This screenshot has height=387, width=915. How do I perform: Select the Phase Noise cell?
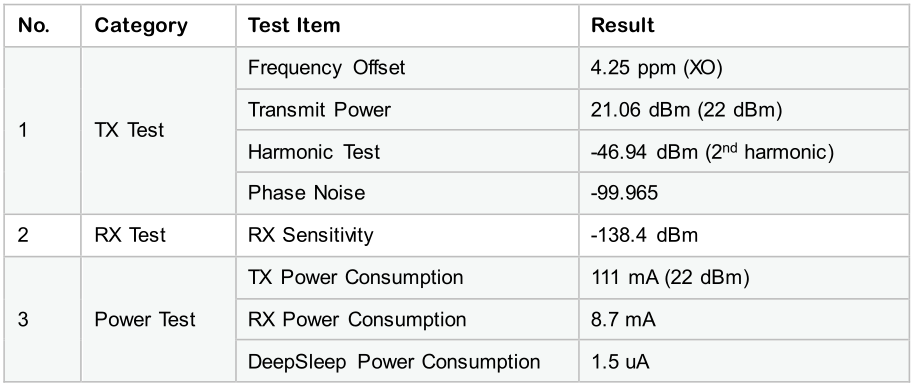pos(407,193)
